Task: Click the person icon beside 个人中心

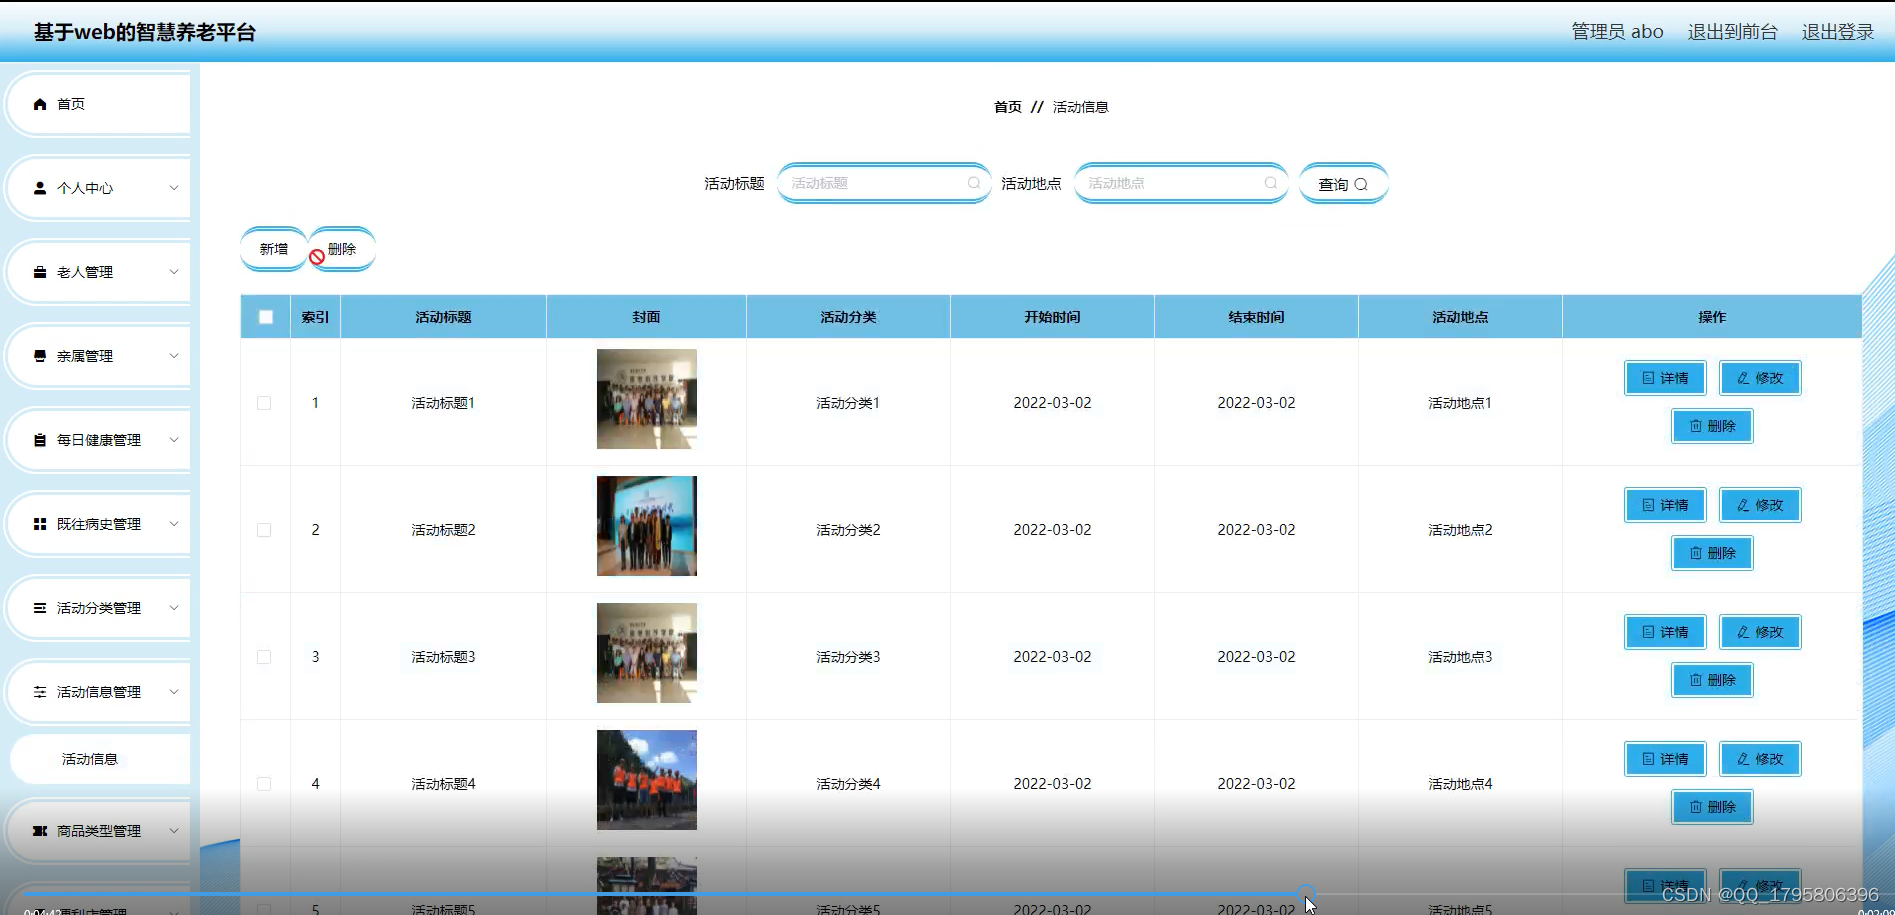Action: tap(40, 188)
